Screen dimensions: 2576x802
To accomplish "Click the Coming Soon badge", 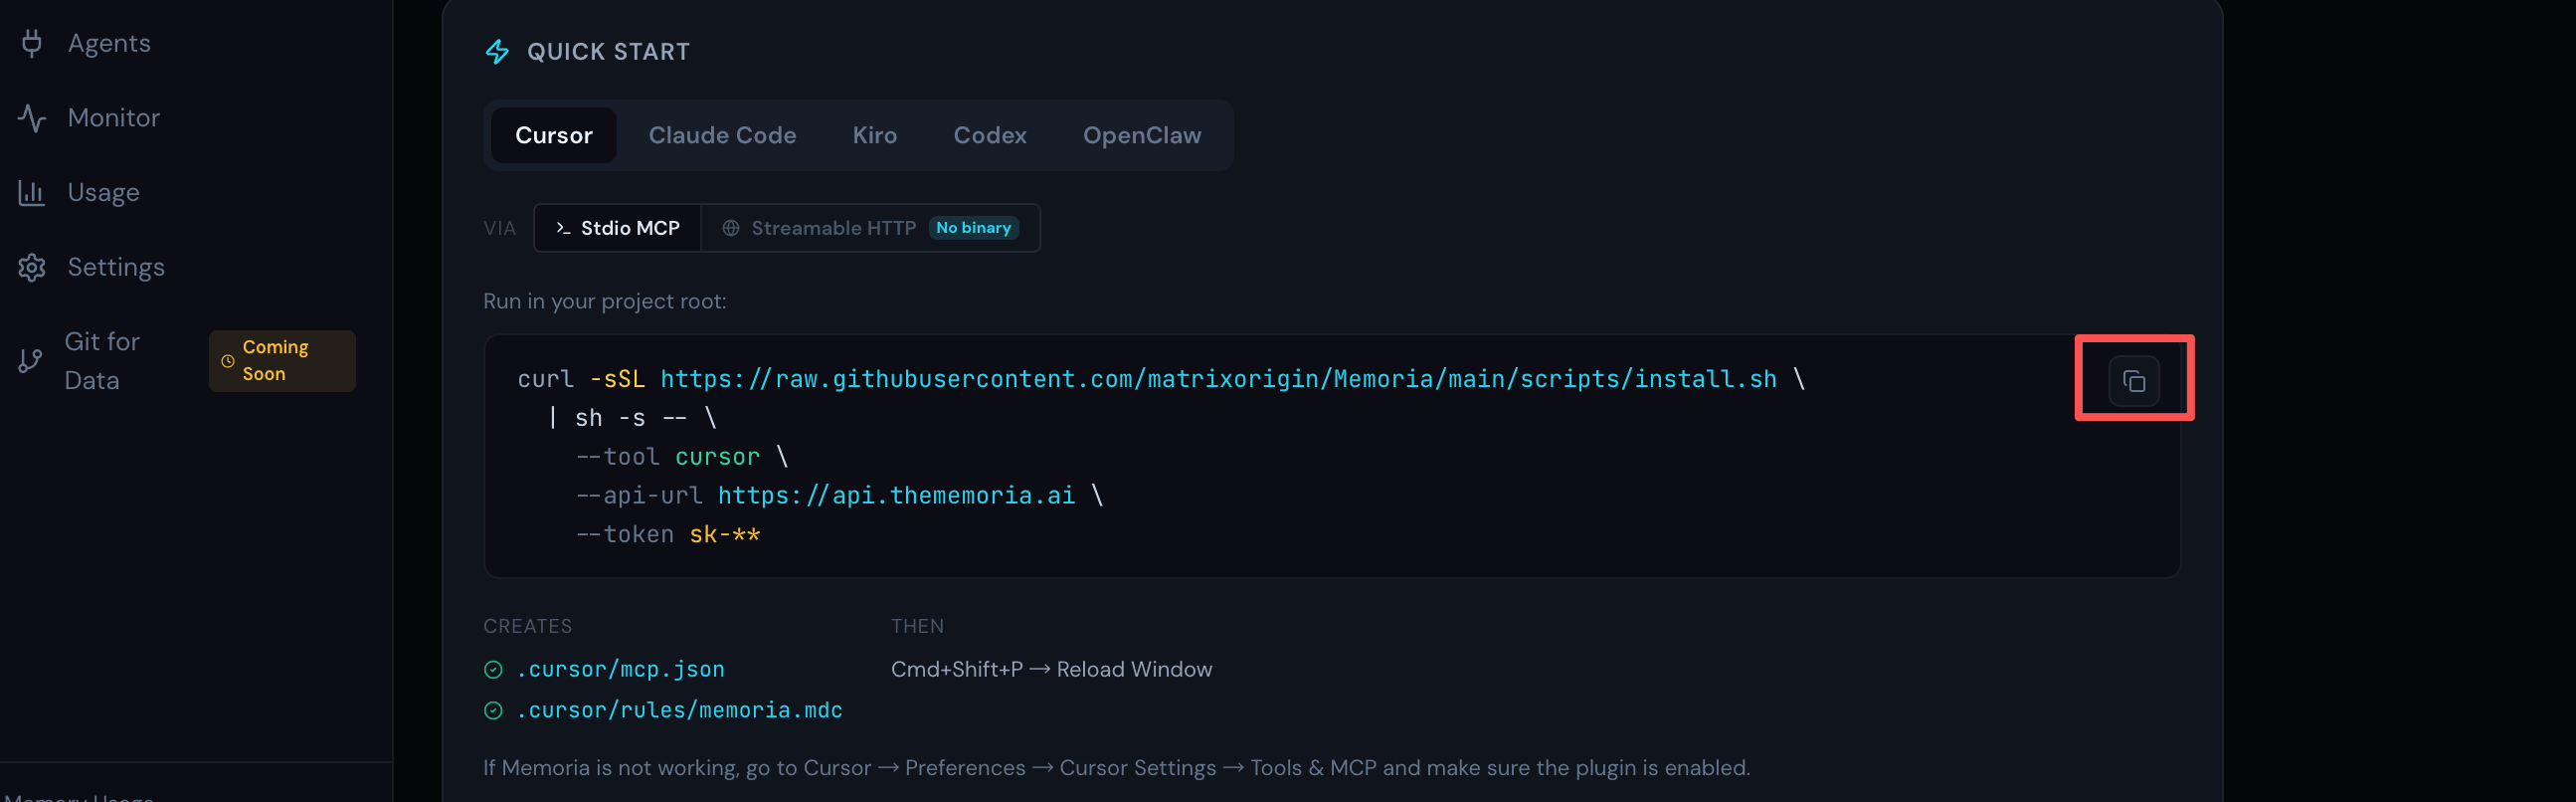I will pyautogui.click(x=282, y=361).
